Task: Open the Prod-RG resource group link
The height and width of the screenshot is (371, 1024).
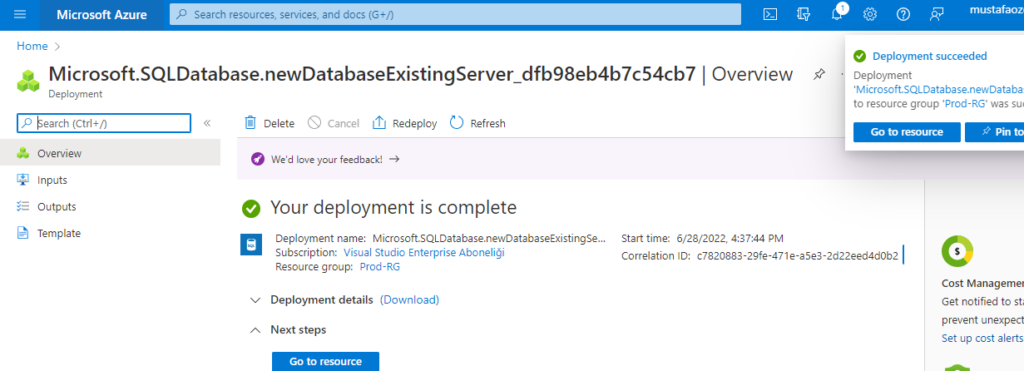Action: [x=379, y=267]
